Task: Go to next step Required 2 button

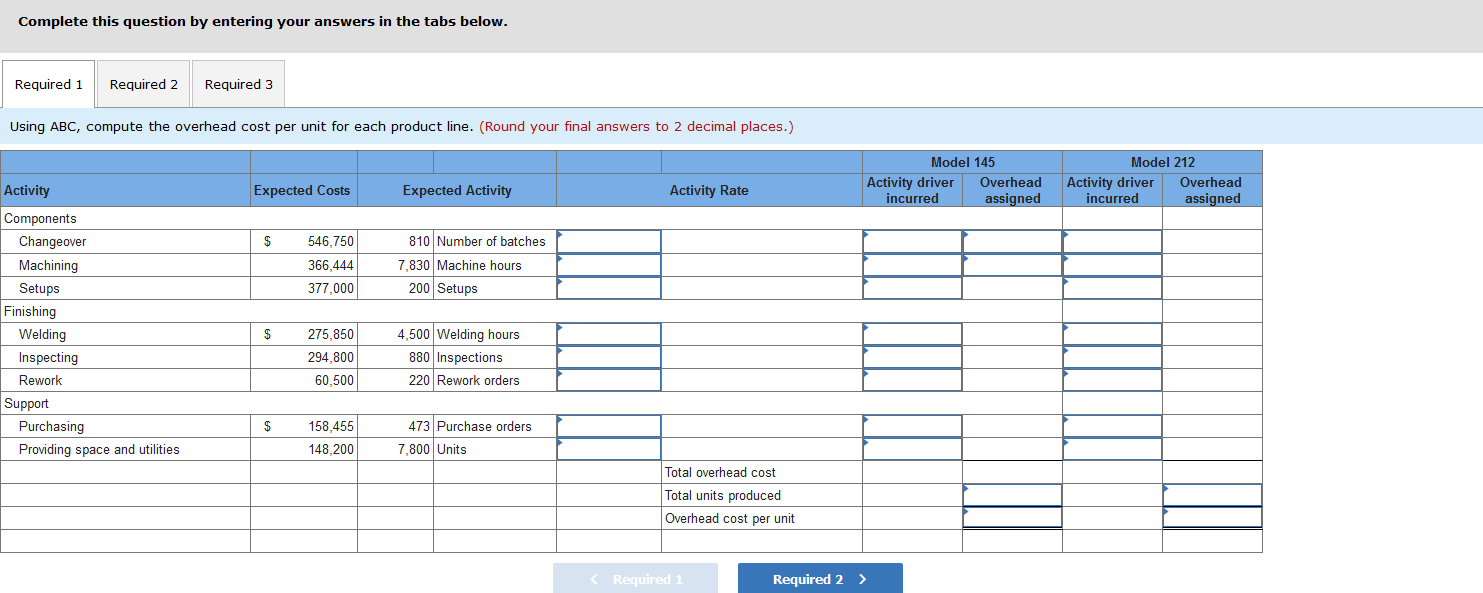Action: [x=820, y=579]
